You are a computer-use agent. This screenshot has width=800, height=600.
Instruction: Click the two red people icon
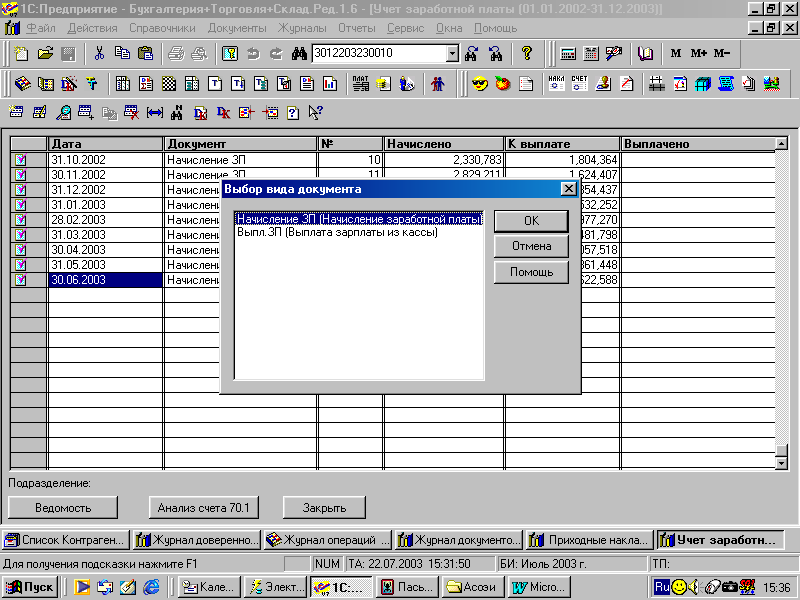[x=437, y=84]
